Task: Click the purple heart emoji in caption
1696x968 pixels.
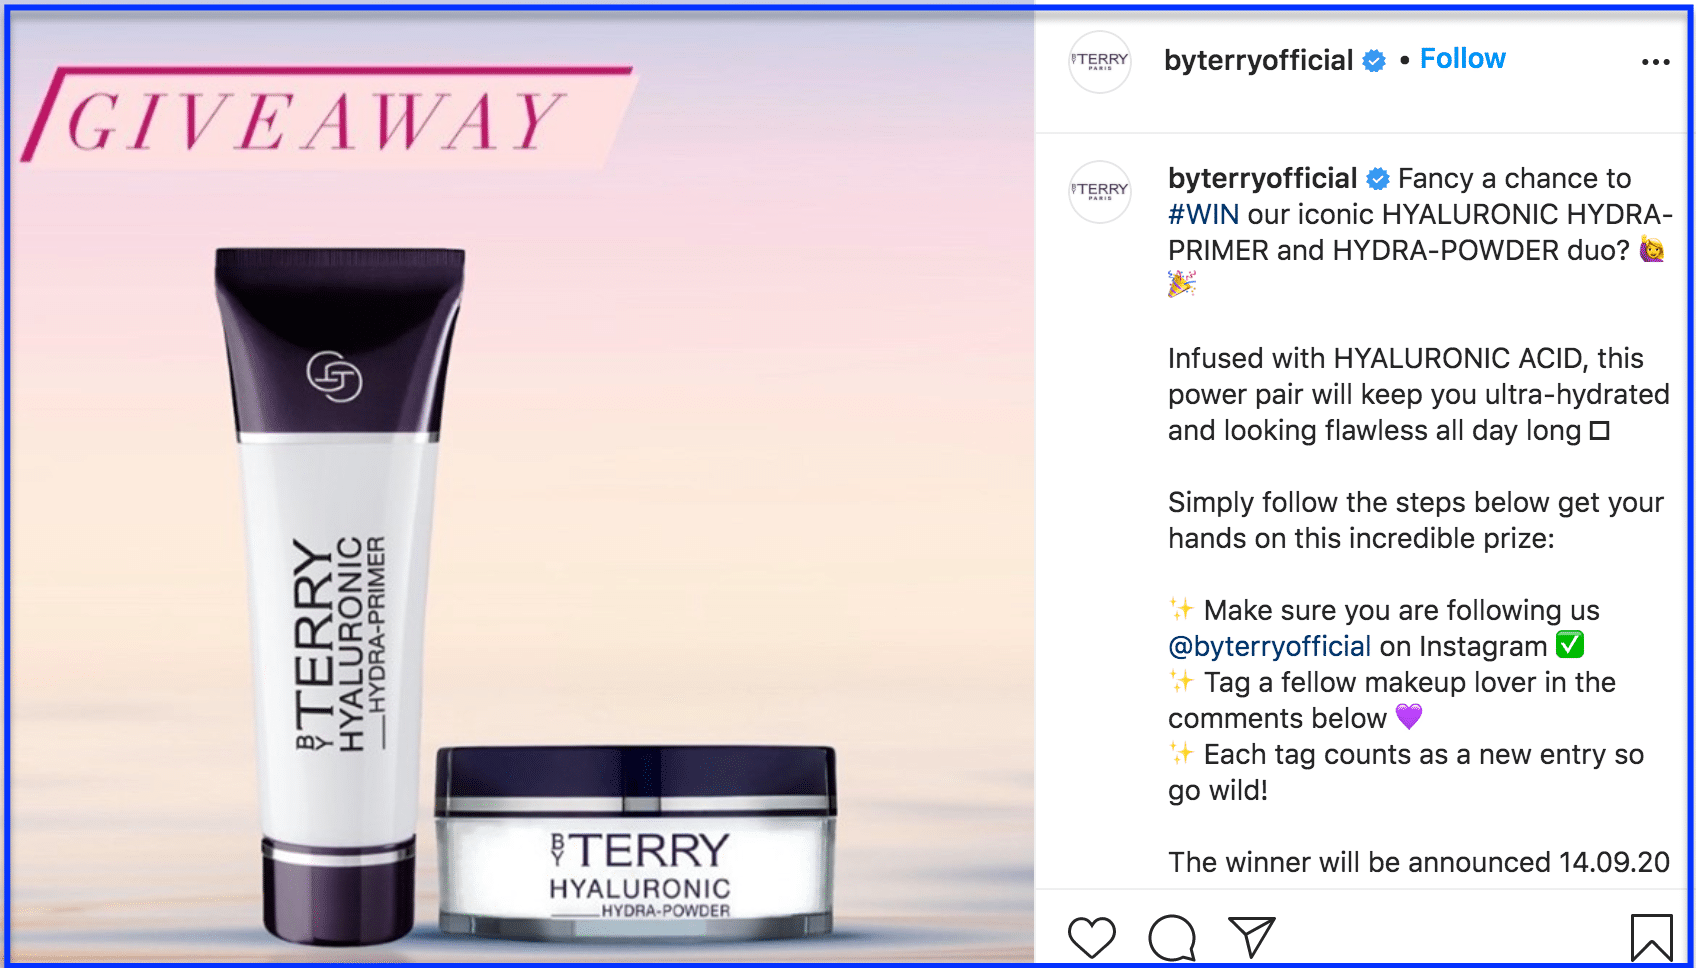Action: pos(1408,717)
